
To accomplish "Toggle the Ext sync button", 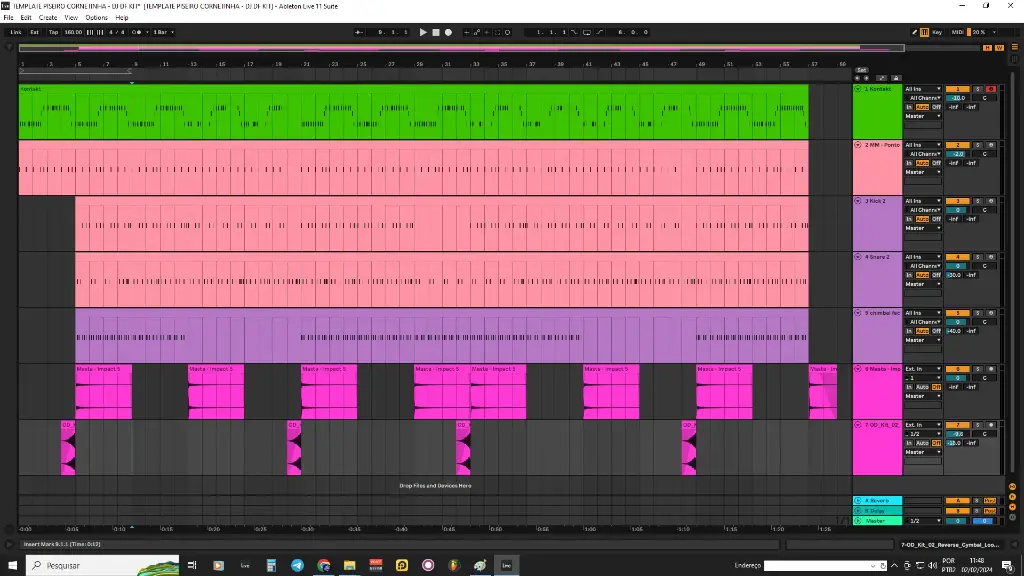I will (35, 32).
